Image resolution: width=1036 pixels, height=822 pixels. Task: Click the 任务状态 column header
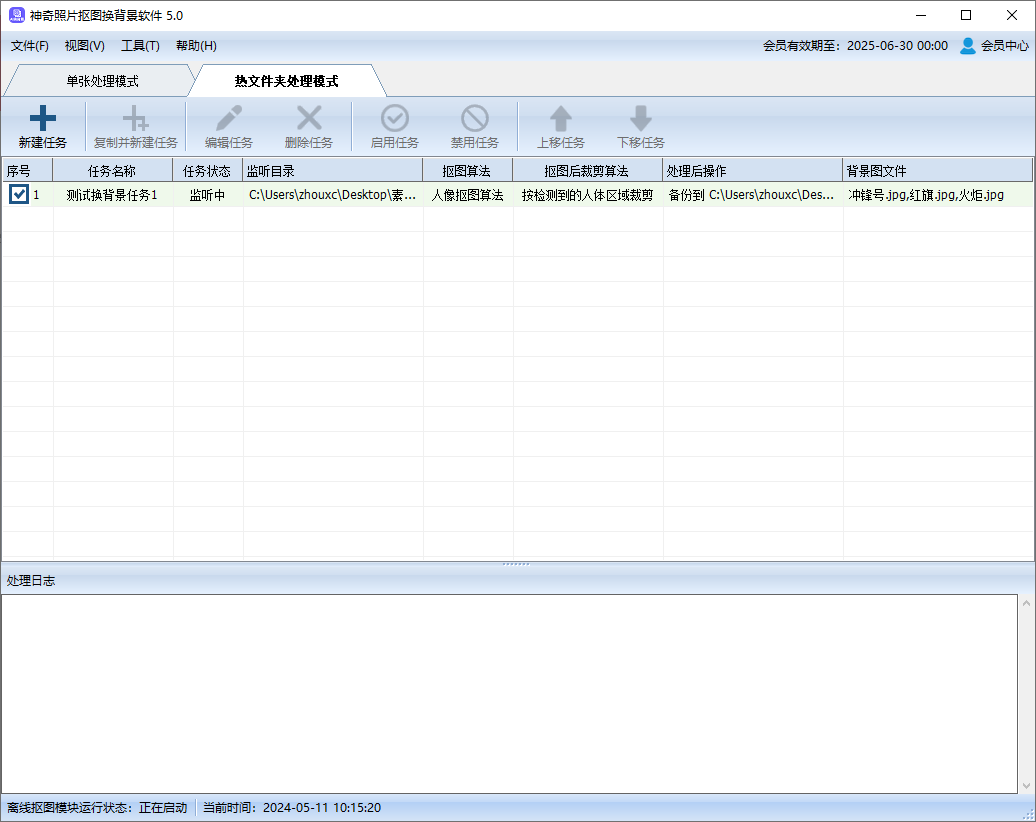pyautogui.click(x=207, y=170)
